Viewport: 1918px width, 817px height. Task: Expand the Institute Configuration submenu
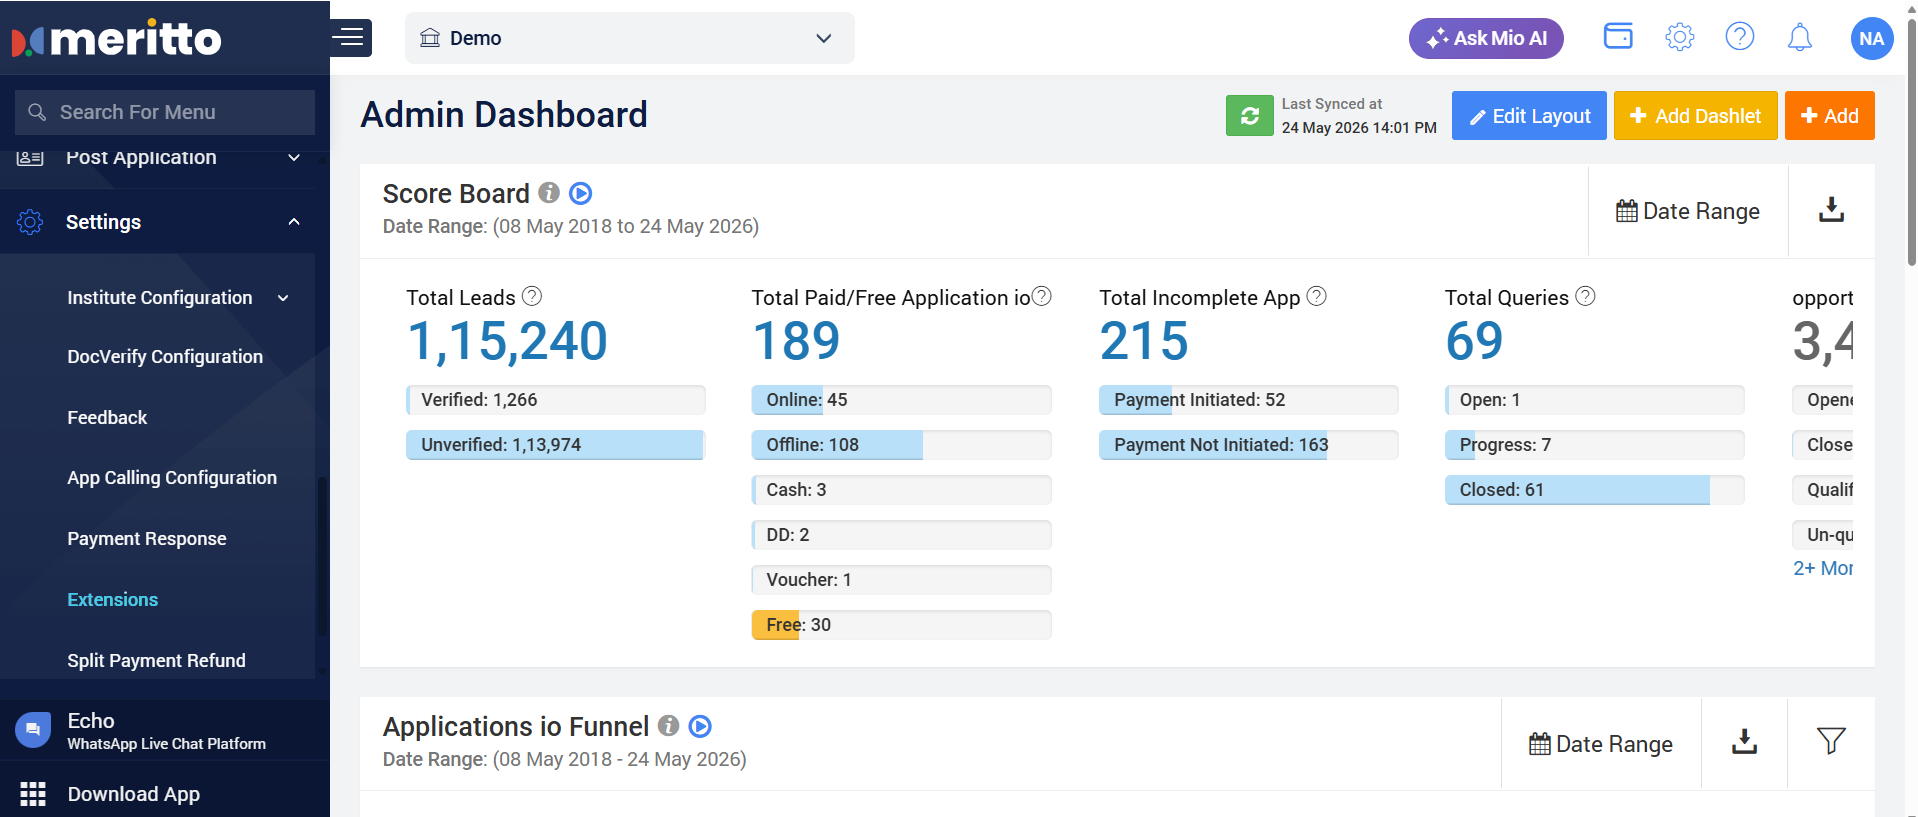[x=283, y=298]
